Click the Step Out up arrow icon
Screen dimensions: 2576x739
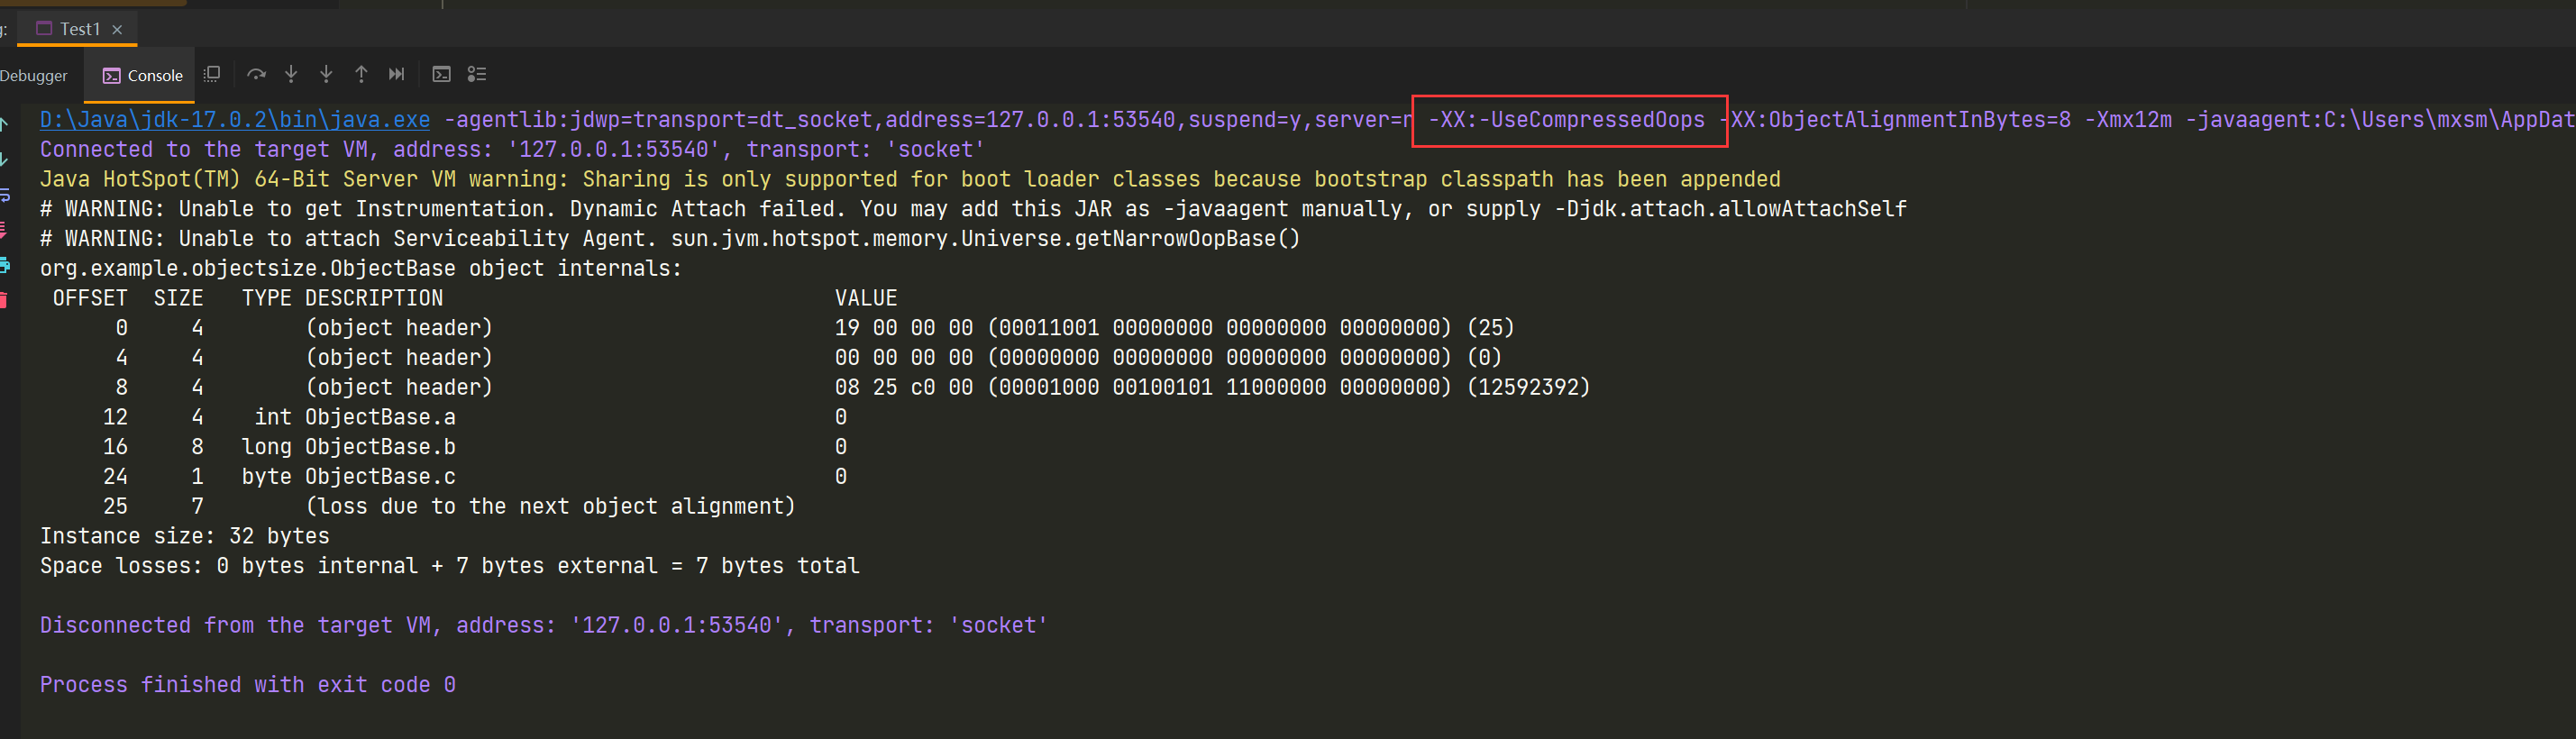tap(361, 74)
